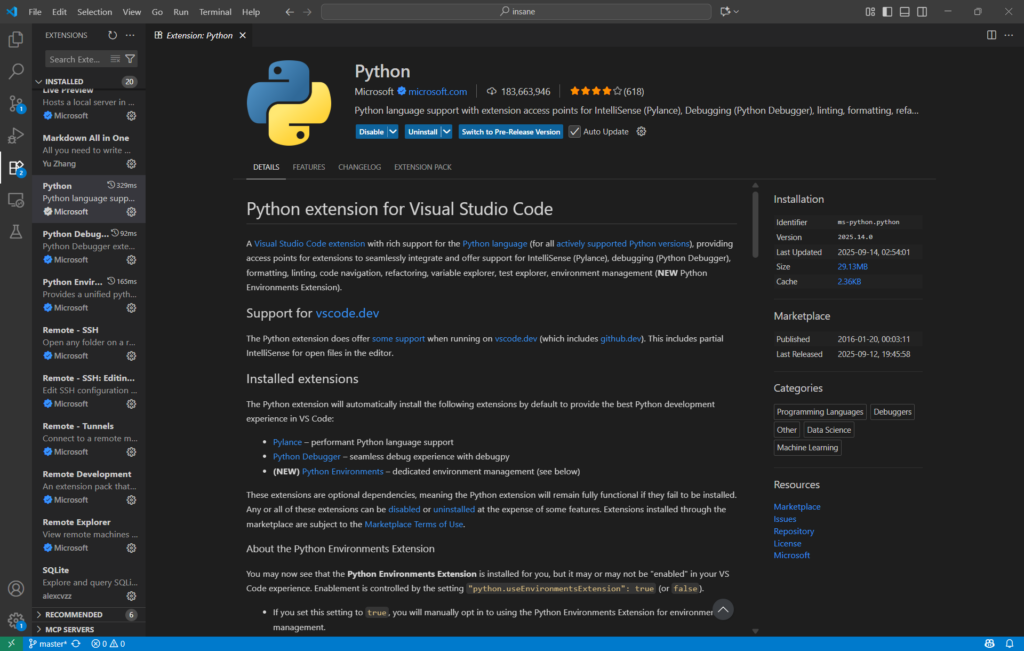Open the Run and Debug view
Image resolution: width=1024 pixels, height=651 pixels.
point(16,135)
